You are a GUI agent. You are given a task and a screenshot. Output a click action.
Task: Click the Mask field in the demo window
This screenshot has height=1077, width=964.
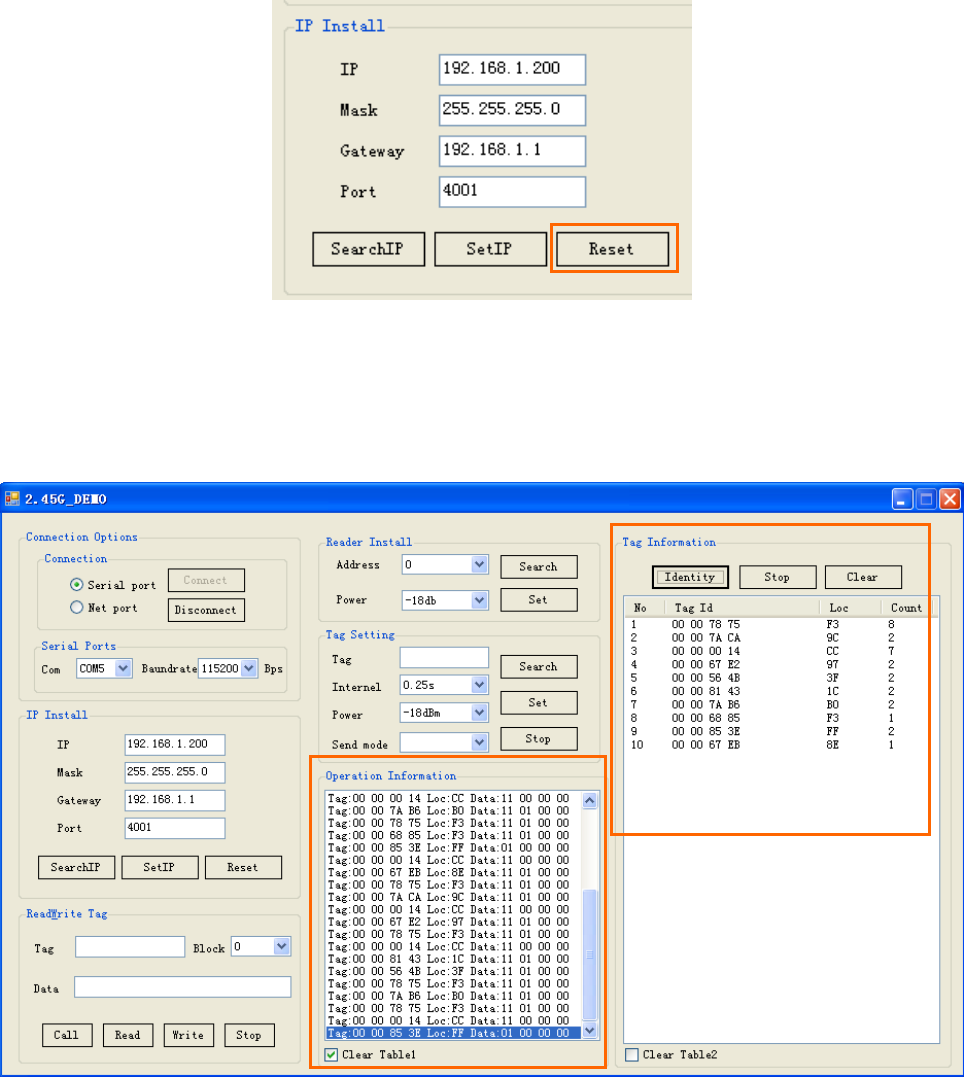coord(175,772)
